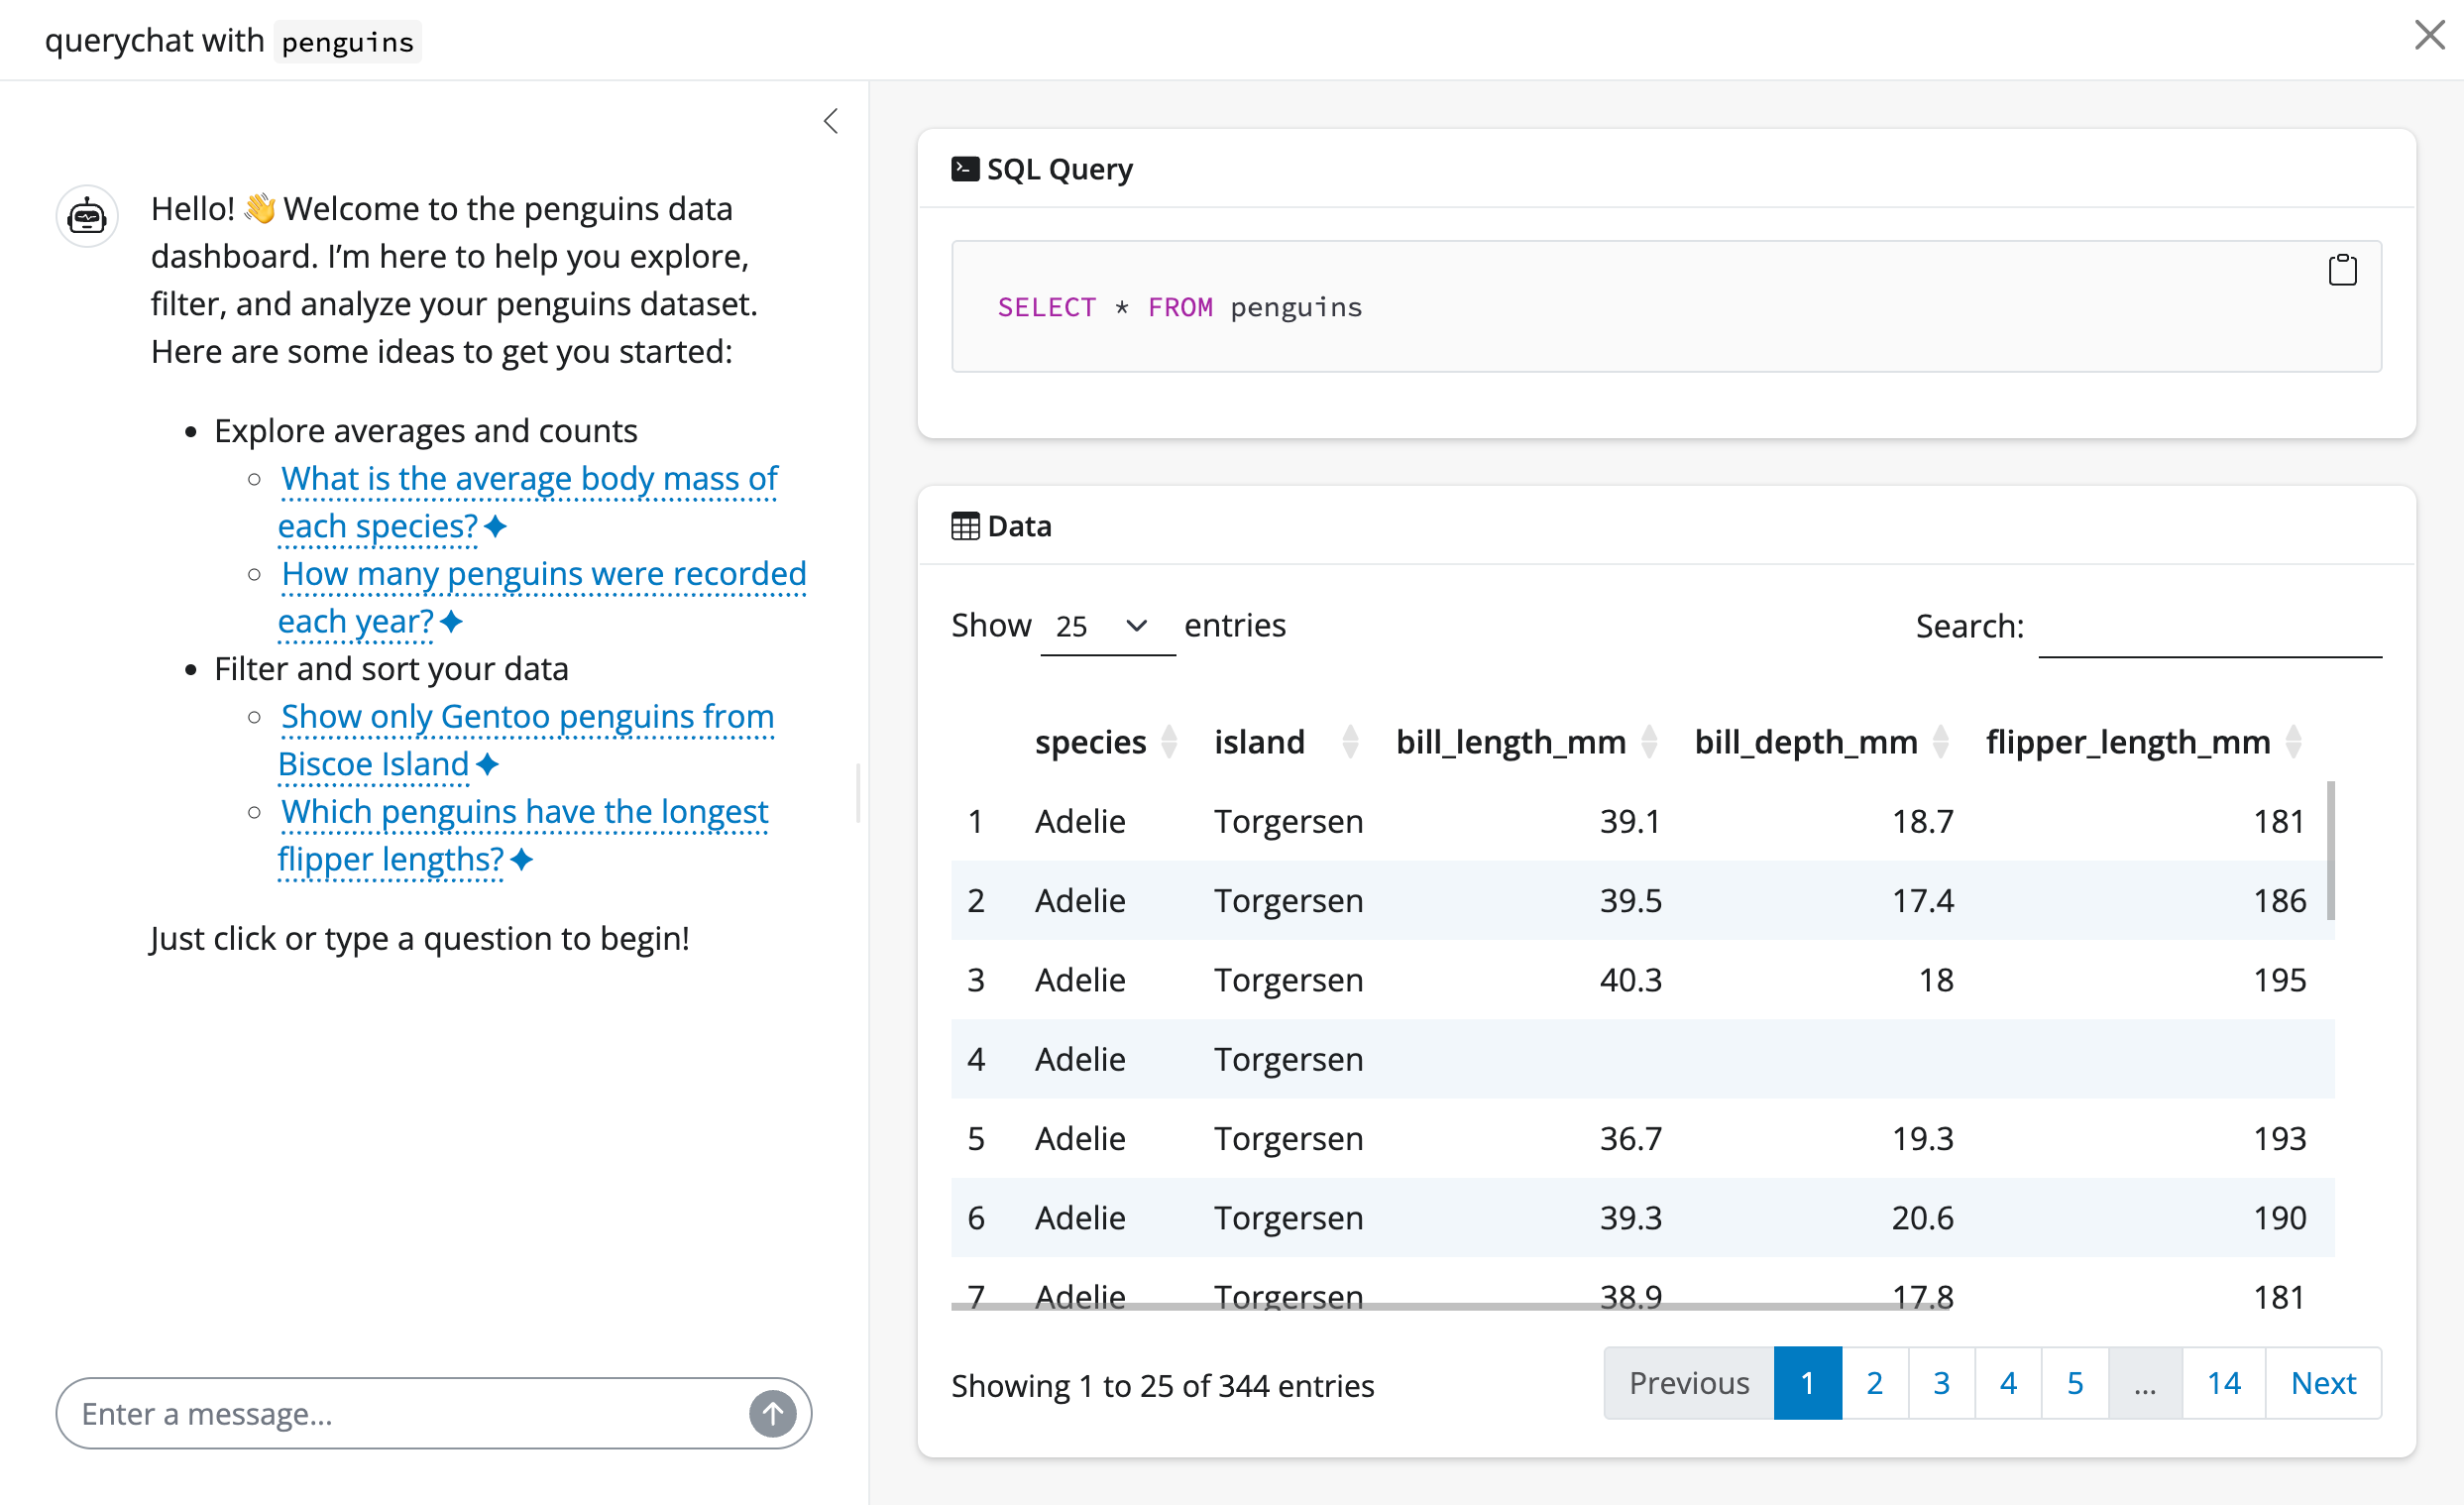Click the terminal icon beside SQL Query heading
This screenshot has height=1505, width=2464.
(965, 168)
